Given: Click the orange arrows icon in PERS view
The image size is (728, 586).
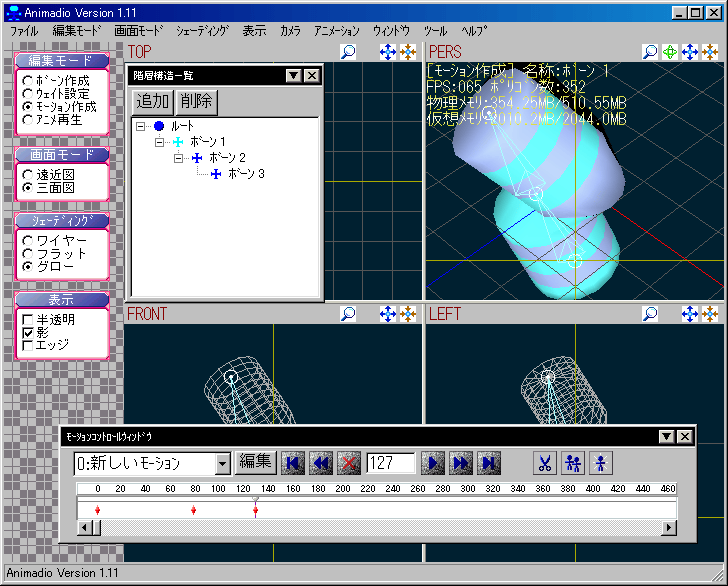Looking at the screenshot, I should point(710,52).
